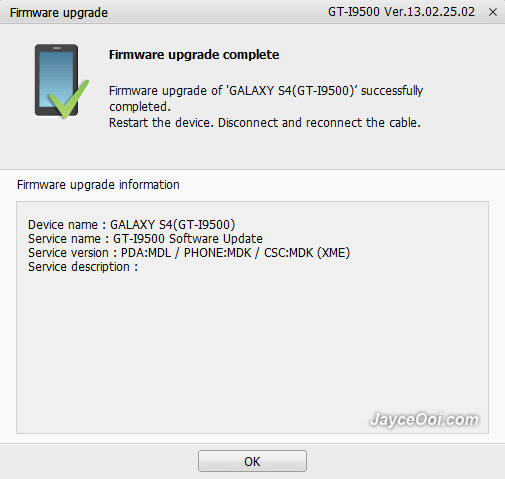Click the CSC:MDK (XME) text
The width and height of the screenshot is (505, 479).
[x=307, y=253]
